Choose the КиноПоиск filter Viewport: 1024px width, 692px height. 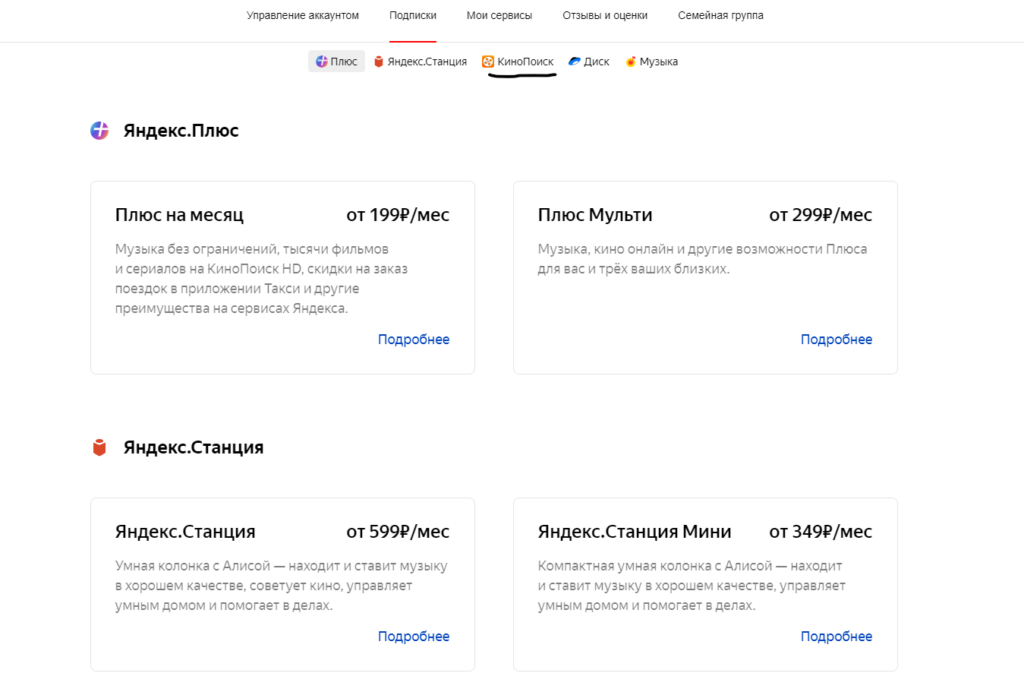point(518,61)
